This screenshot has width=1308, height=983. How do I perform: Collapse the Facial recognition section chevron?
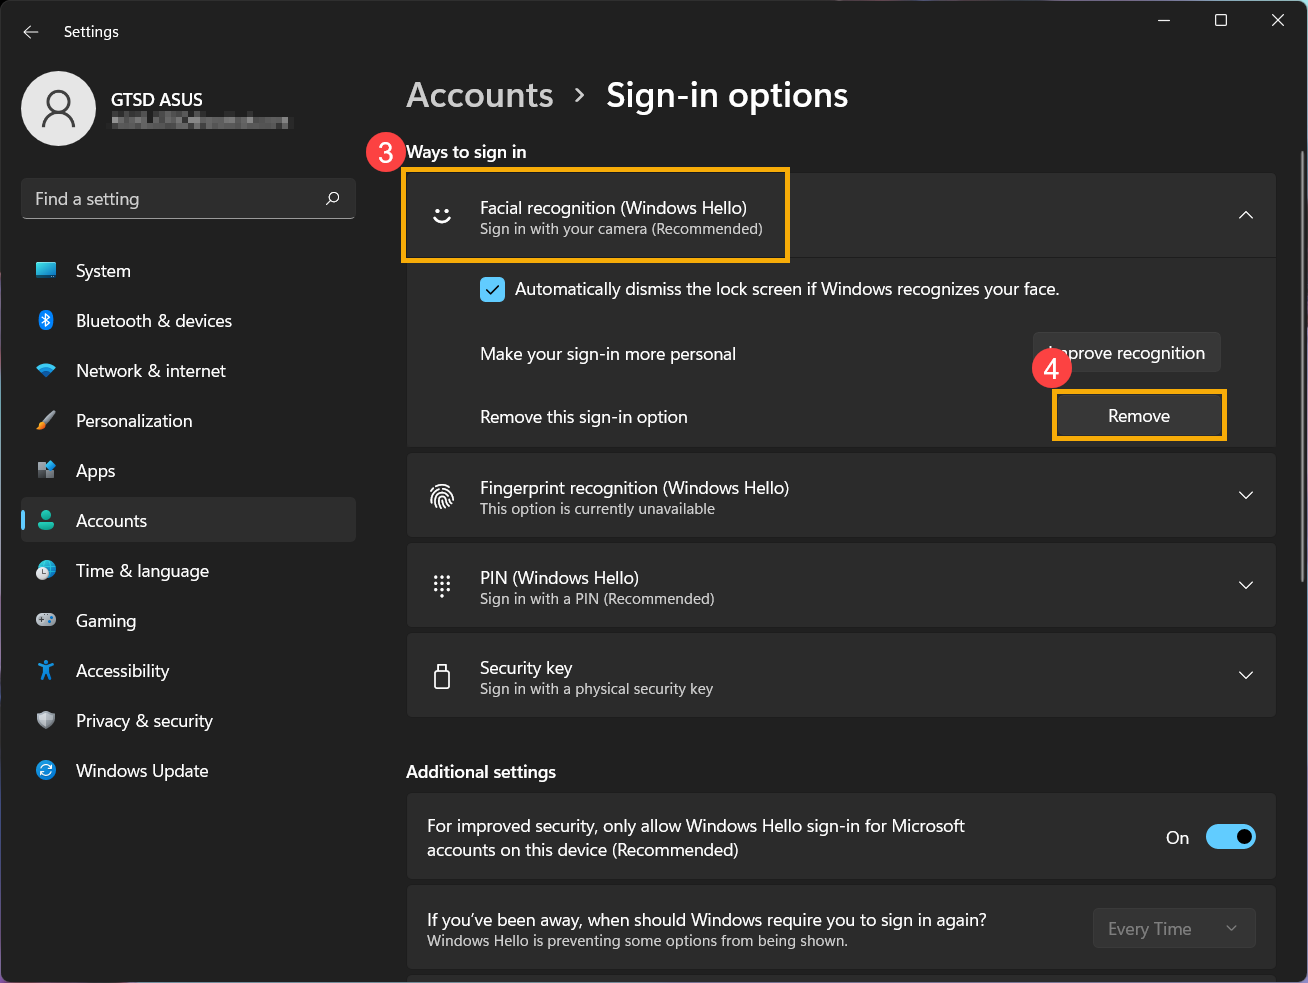[1246, 215]
